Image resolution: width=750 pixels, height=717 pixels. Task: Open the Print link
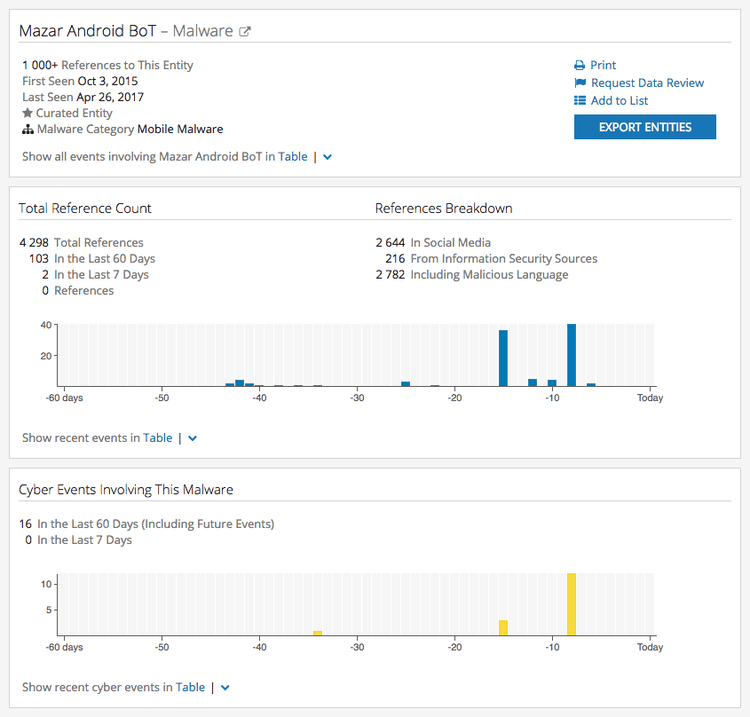click(603, 65)
